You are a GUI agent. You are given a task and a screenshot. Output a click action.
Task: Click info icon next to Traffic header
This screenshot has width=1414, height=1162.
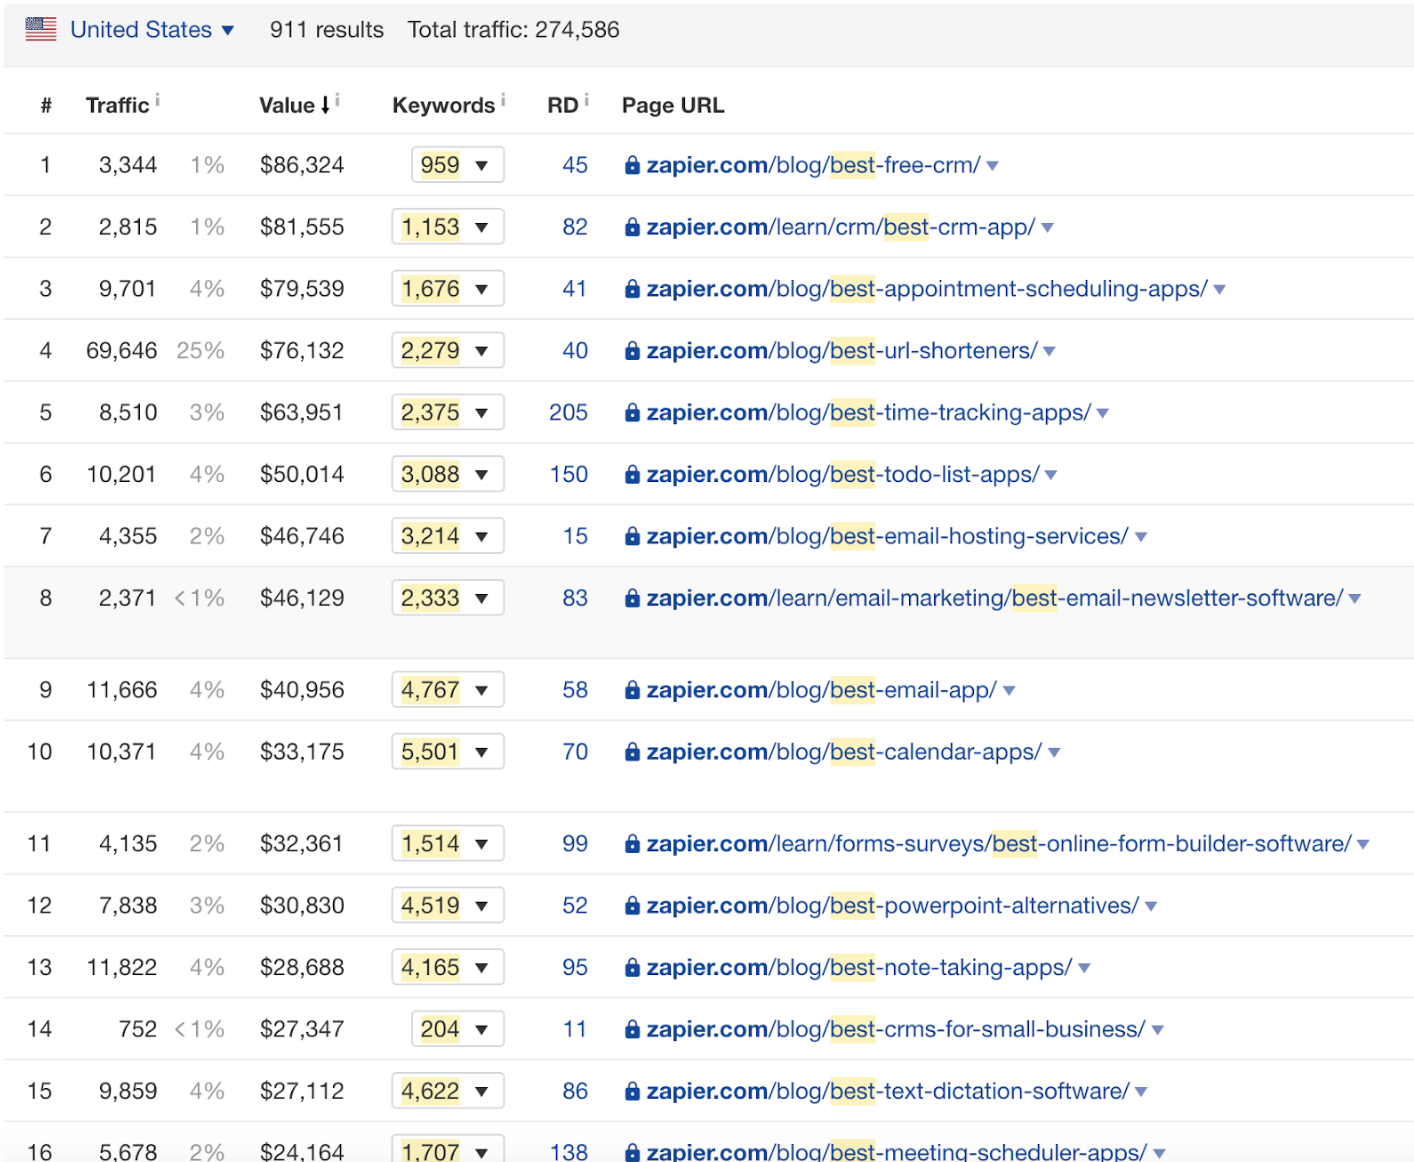pos(157,100)
